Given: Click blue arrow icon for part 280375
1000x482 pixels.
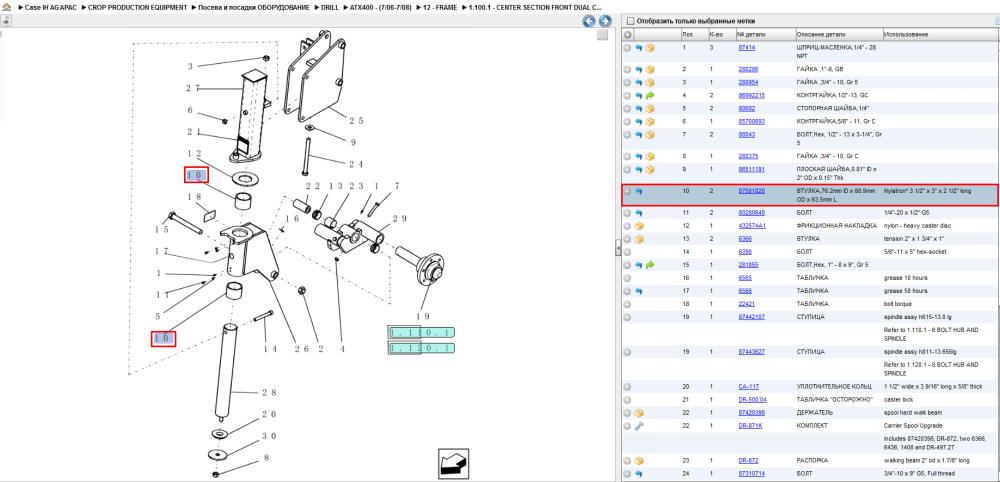Looking at the screenshot, I should coord(638,156).
